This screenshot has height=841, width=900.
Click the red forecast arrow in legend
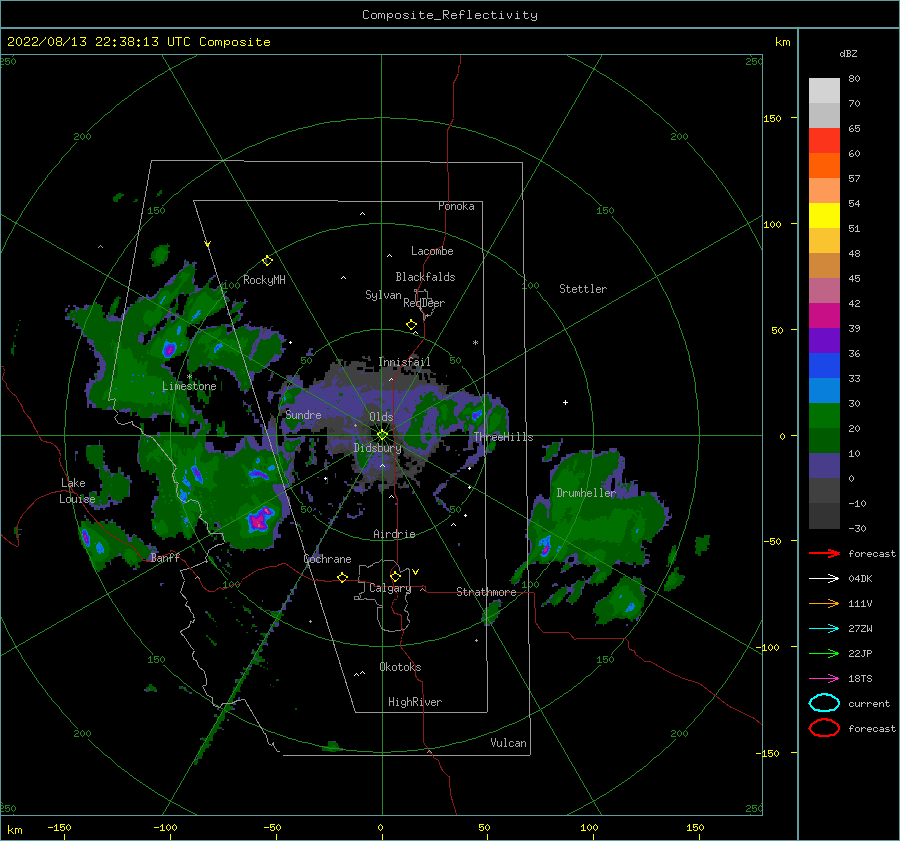click(824, 553)
